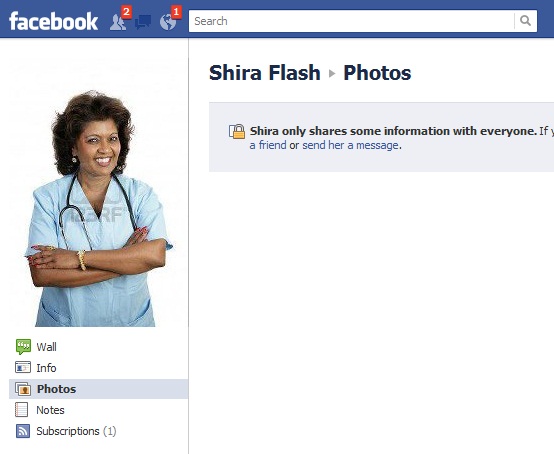Click the Wall speech bubble icon
The height and width of the screenshot is (454, 554).
(x=23, y=347)
